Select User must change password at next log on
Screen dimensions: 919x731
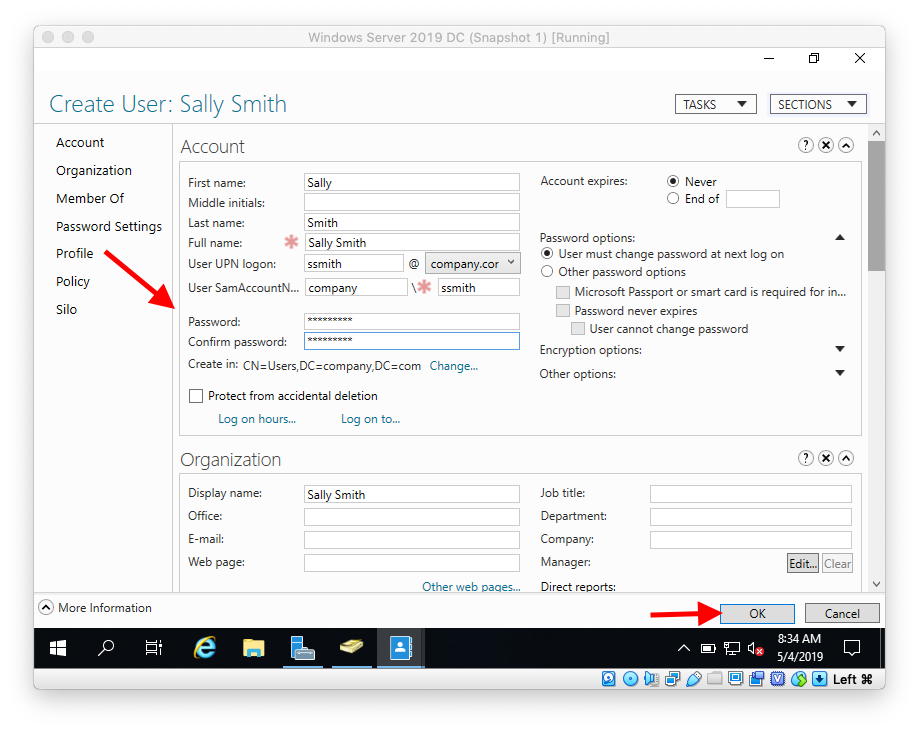(547, 254)
